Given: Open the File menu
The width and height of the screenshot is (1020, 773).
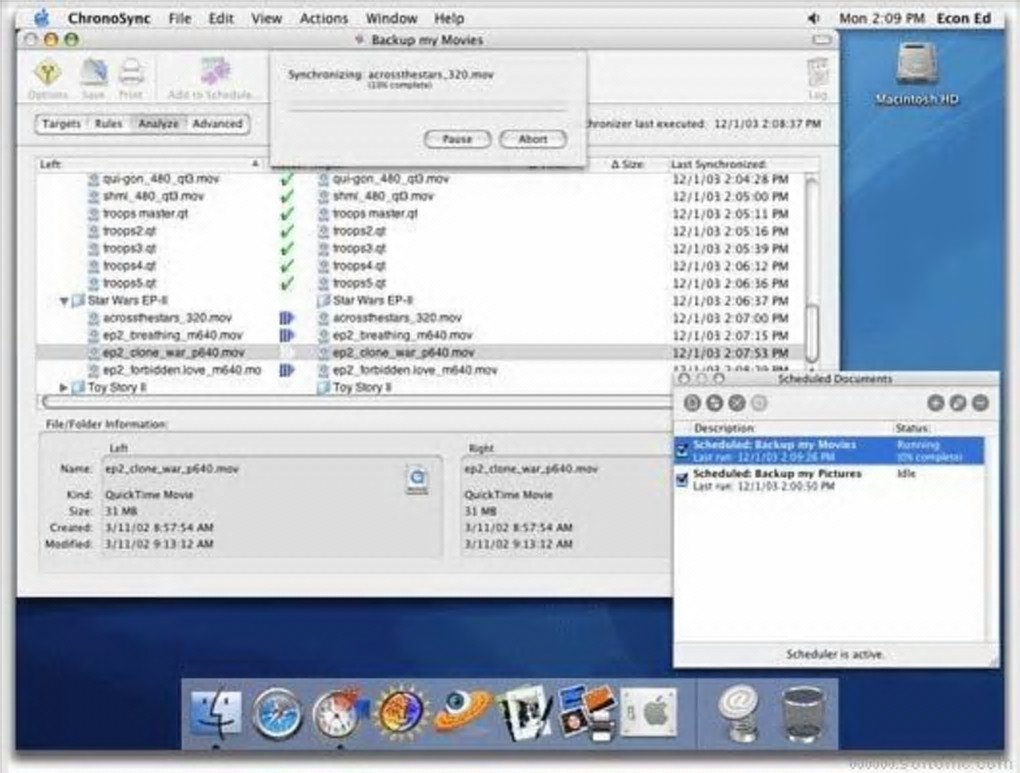Looking at the screenshot, I should point(180,19).
